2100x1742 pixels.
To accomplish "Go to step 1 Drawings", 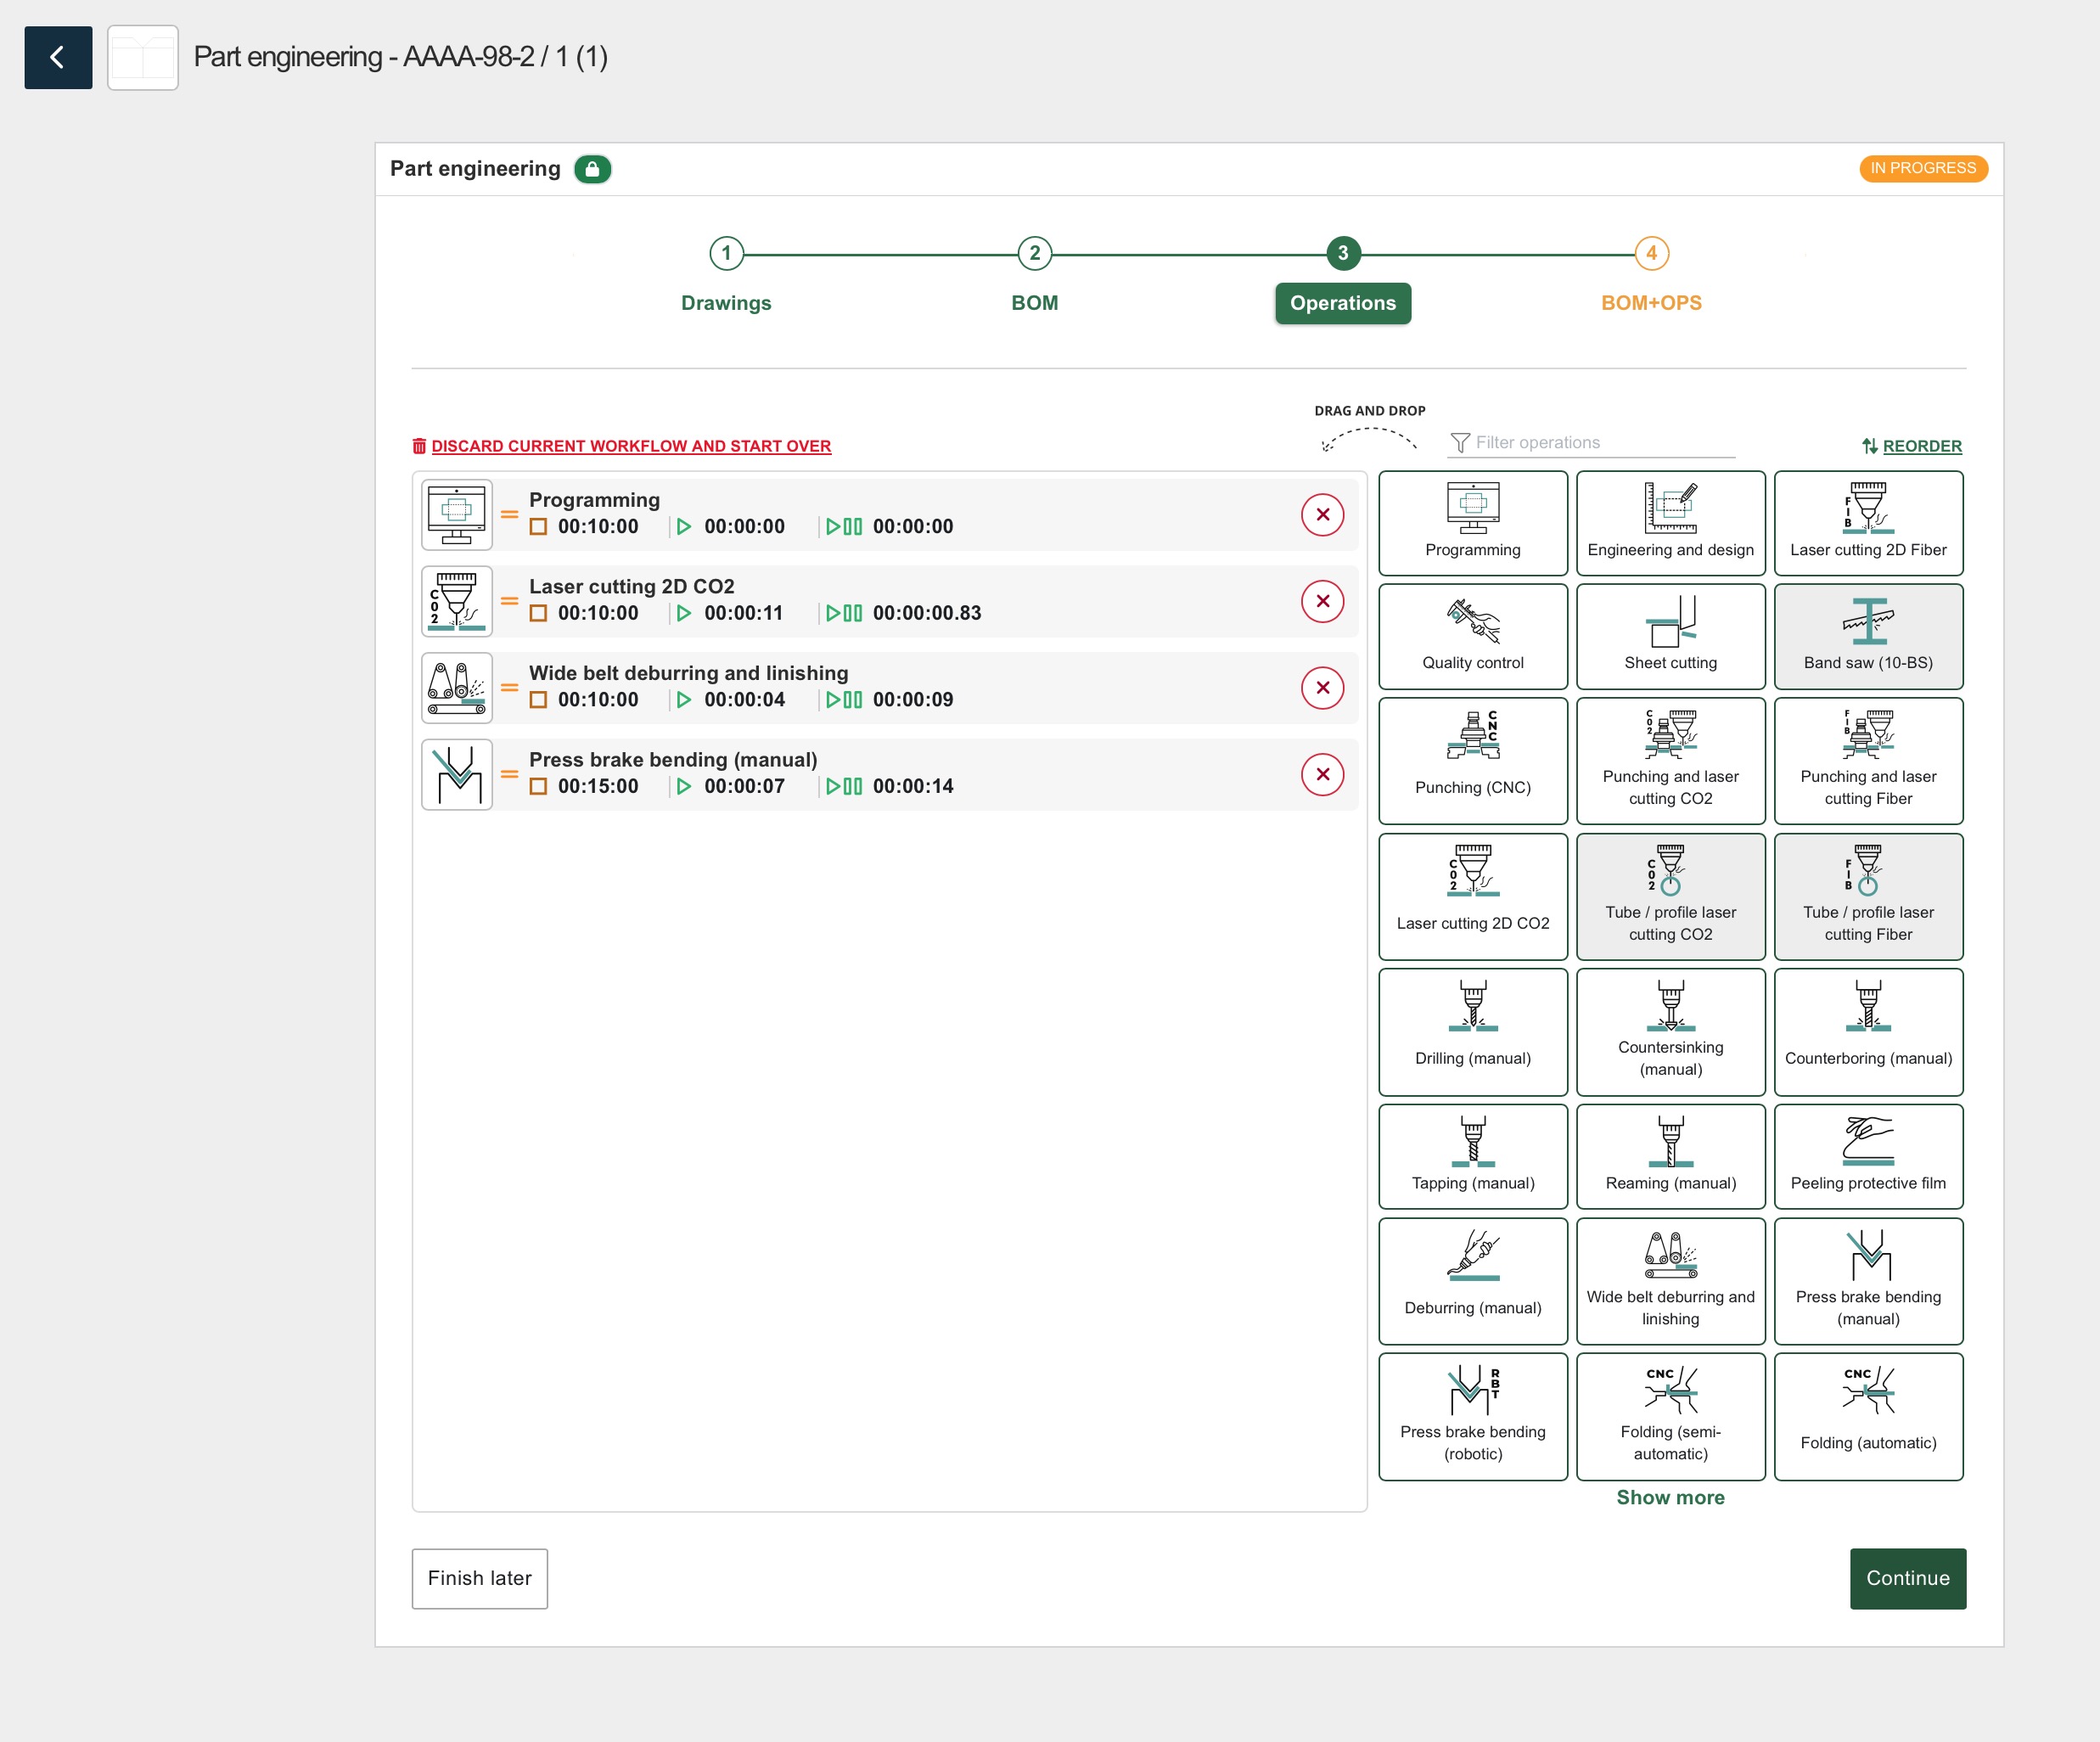I will (726, 253).
